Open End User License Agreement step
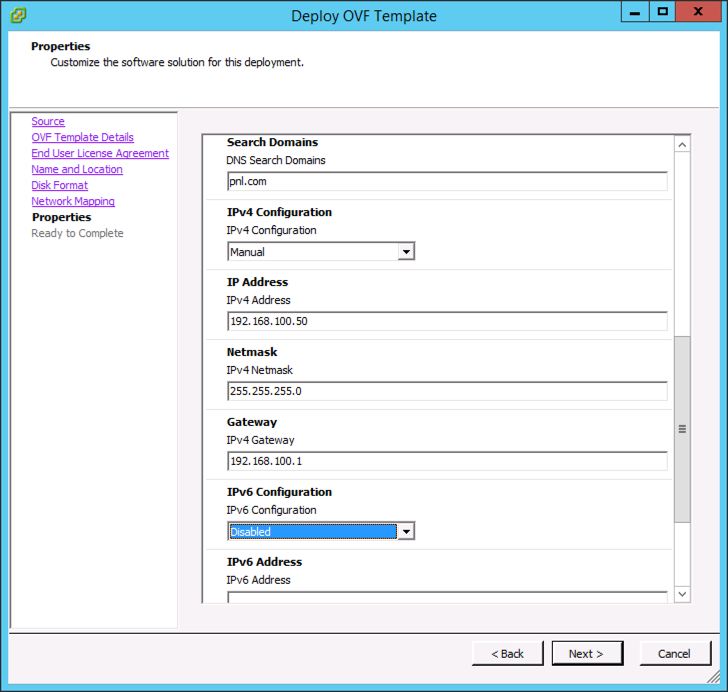 pyautogui.click(x=100, y=153)
